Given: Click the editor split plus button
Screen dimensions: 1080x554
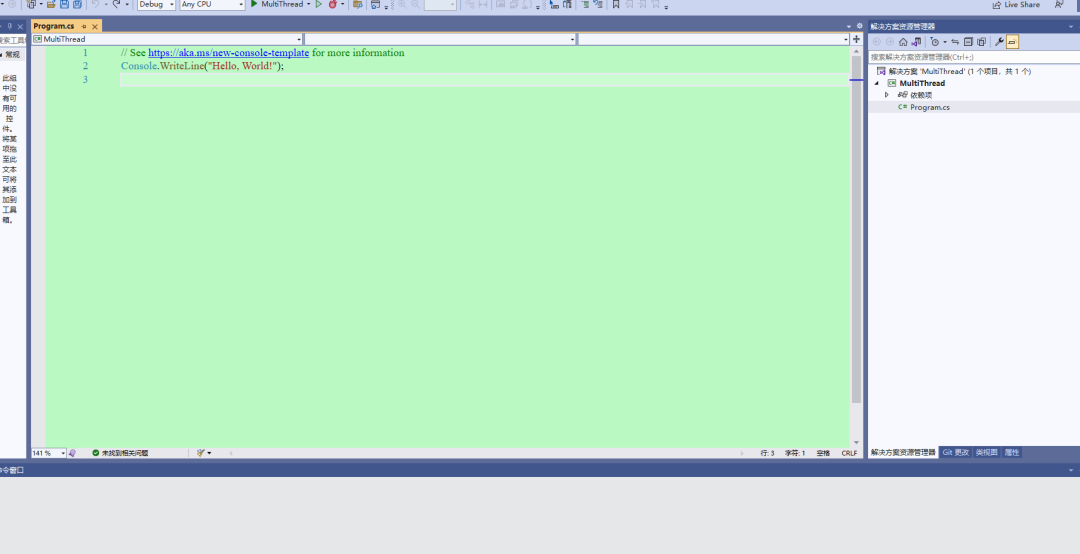Looking at the screenshot, I should tap(856, 39).
